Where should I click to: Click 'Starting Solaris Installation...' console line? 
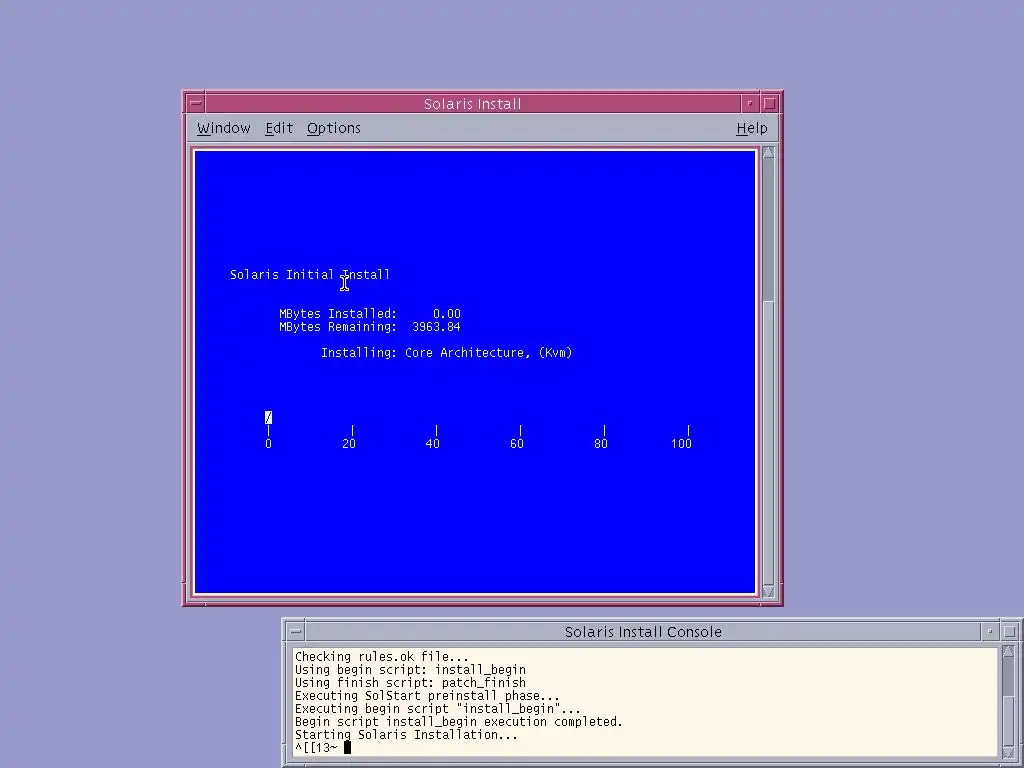coord(406,735)
